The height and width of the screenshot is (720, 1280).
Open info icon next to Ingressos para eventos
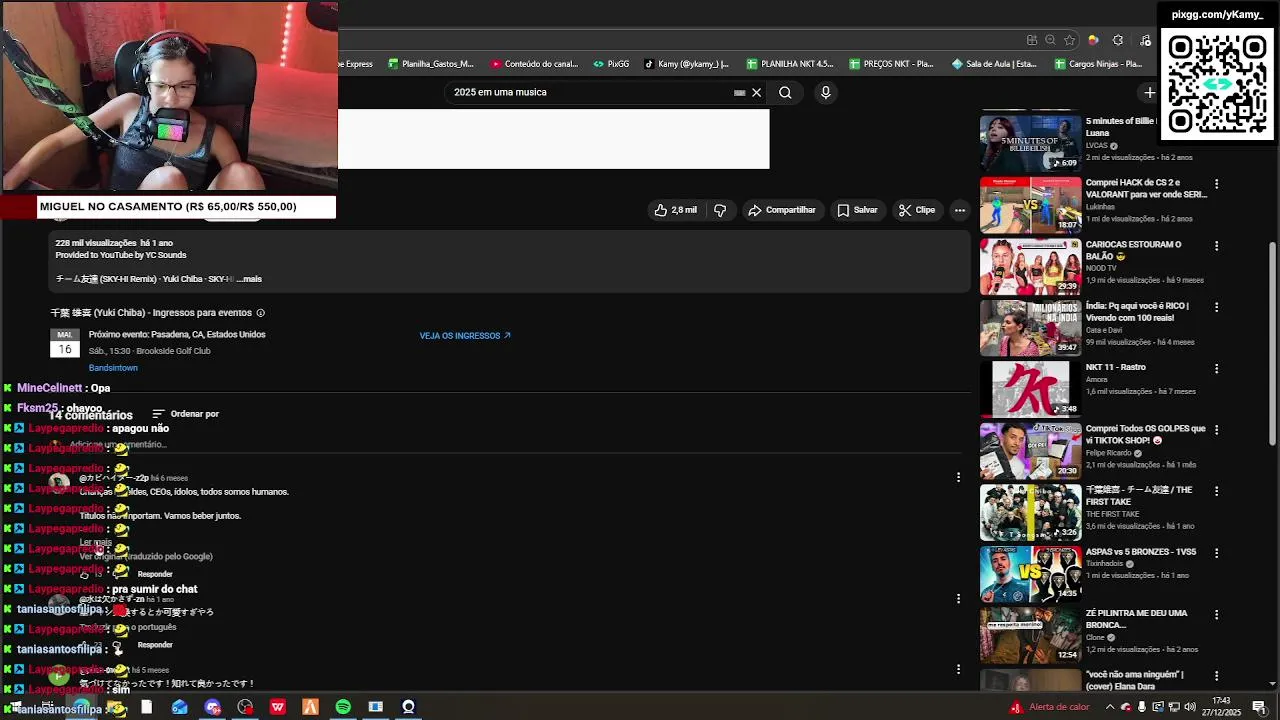(261, 313)
